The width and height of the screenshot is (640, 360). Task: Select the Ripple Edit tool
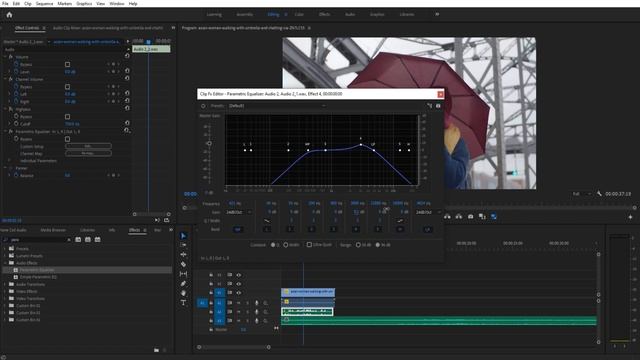(183, 254)
